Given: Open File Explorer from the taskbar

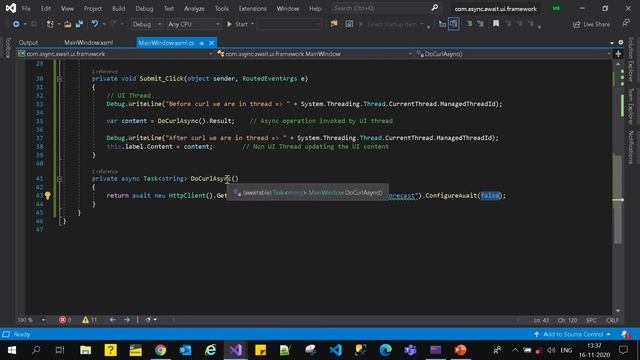Looking at the screenshot, I should (x=85, y=350).
